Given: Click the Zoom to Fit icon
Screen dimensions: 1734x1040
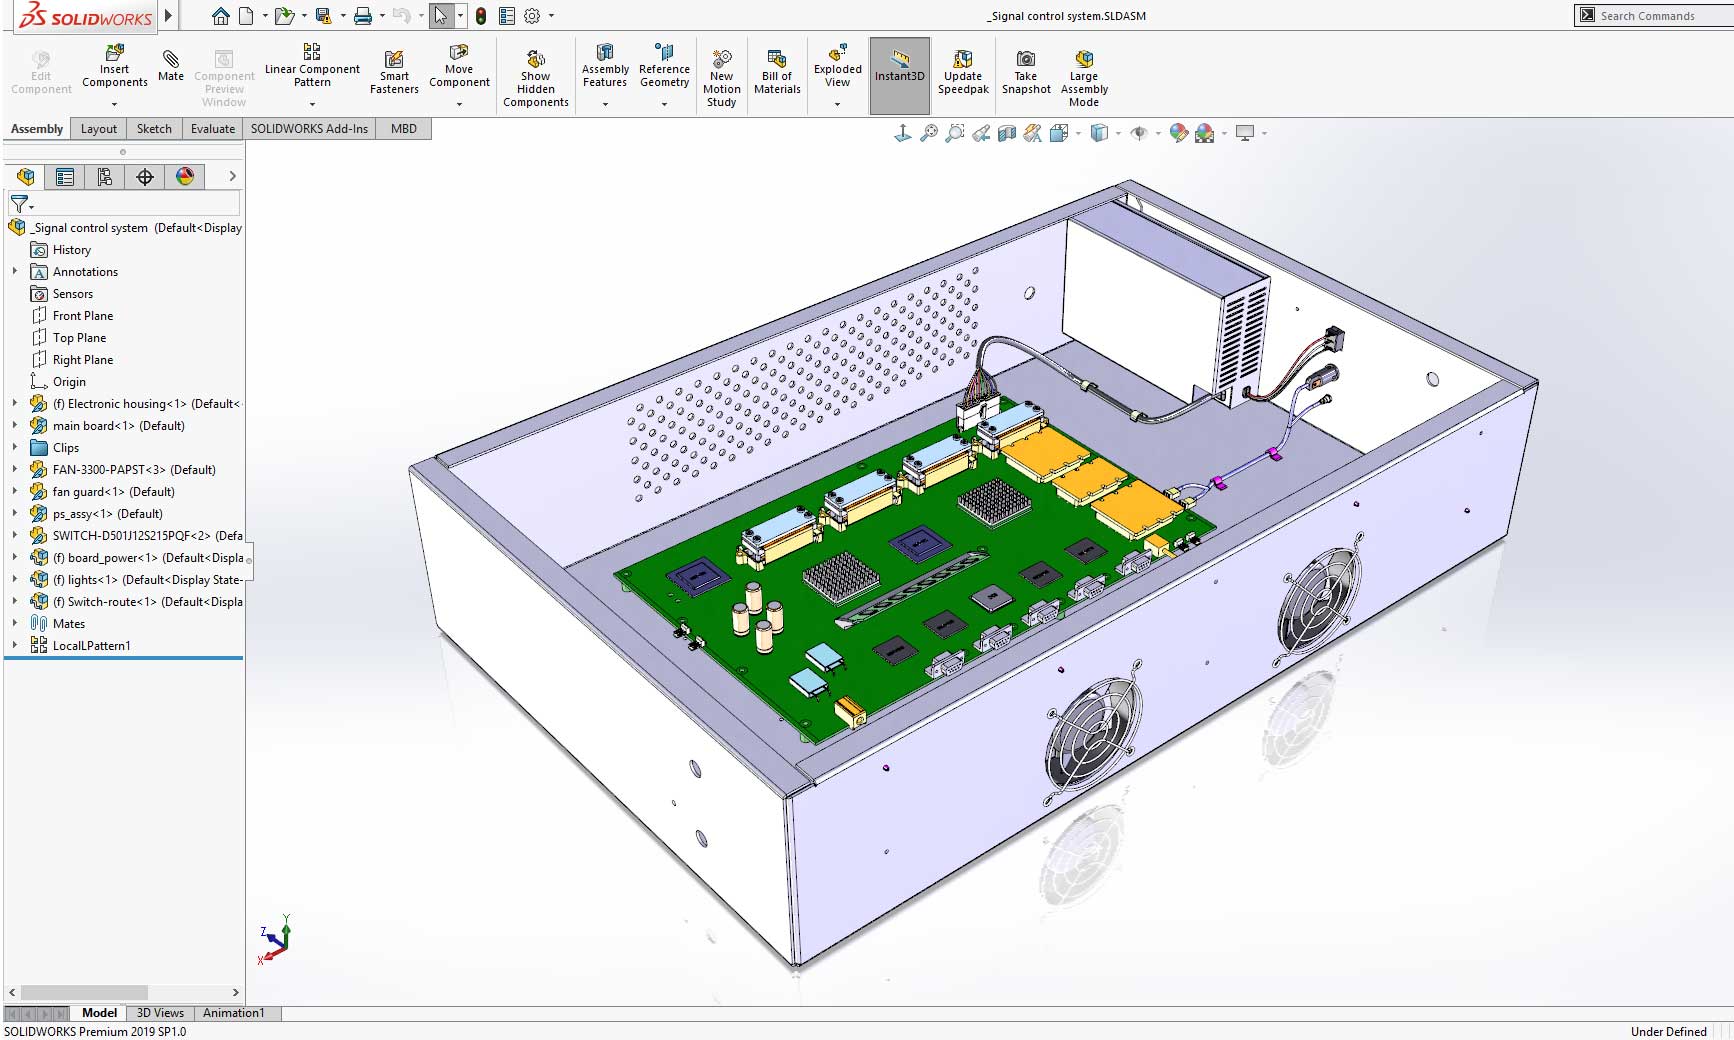Looking at the screenshot, I should click(x=928, y=132).
